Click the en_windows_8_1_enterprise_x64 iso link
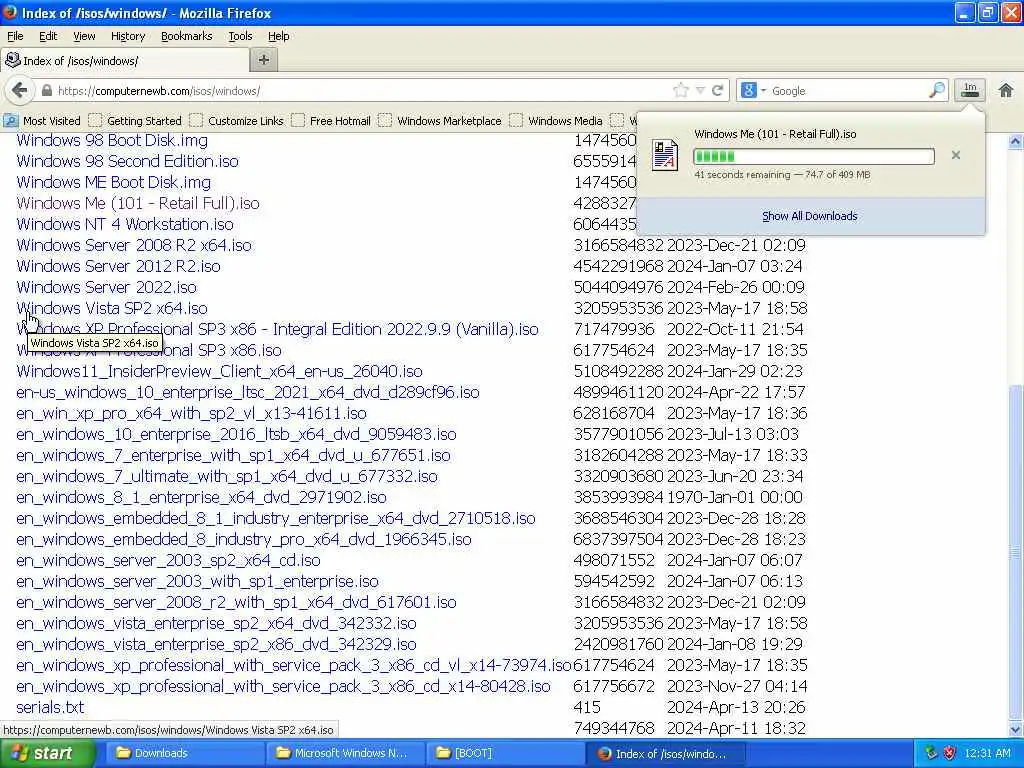1024x768 pixels. click(201, 497)
